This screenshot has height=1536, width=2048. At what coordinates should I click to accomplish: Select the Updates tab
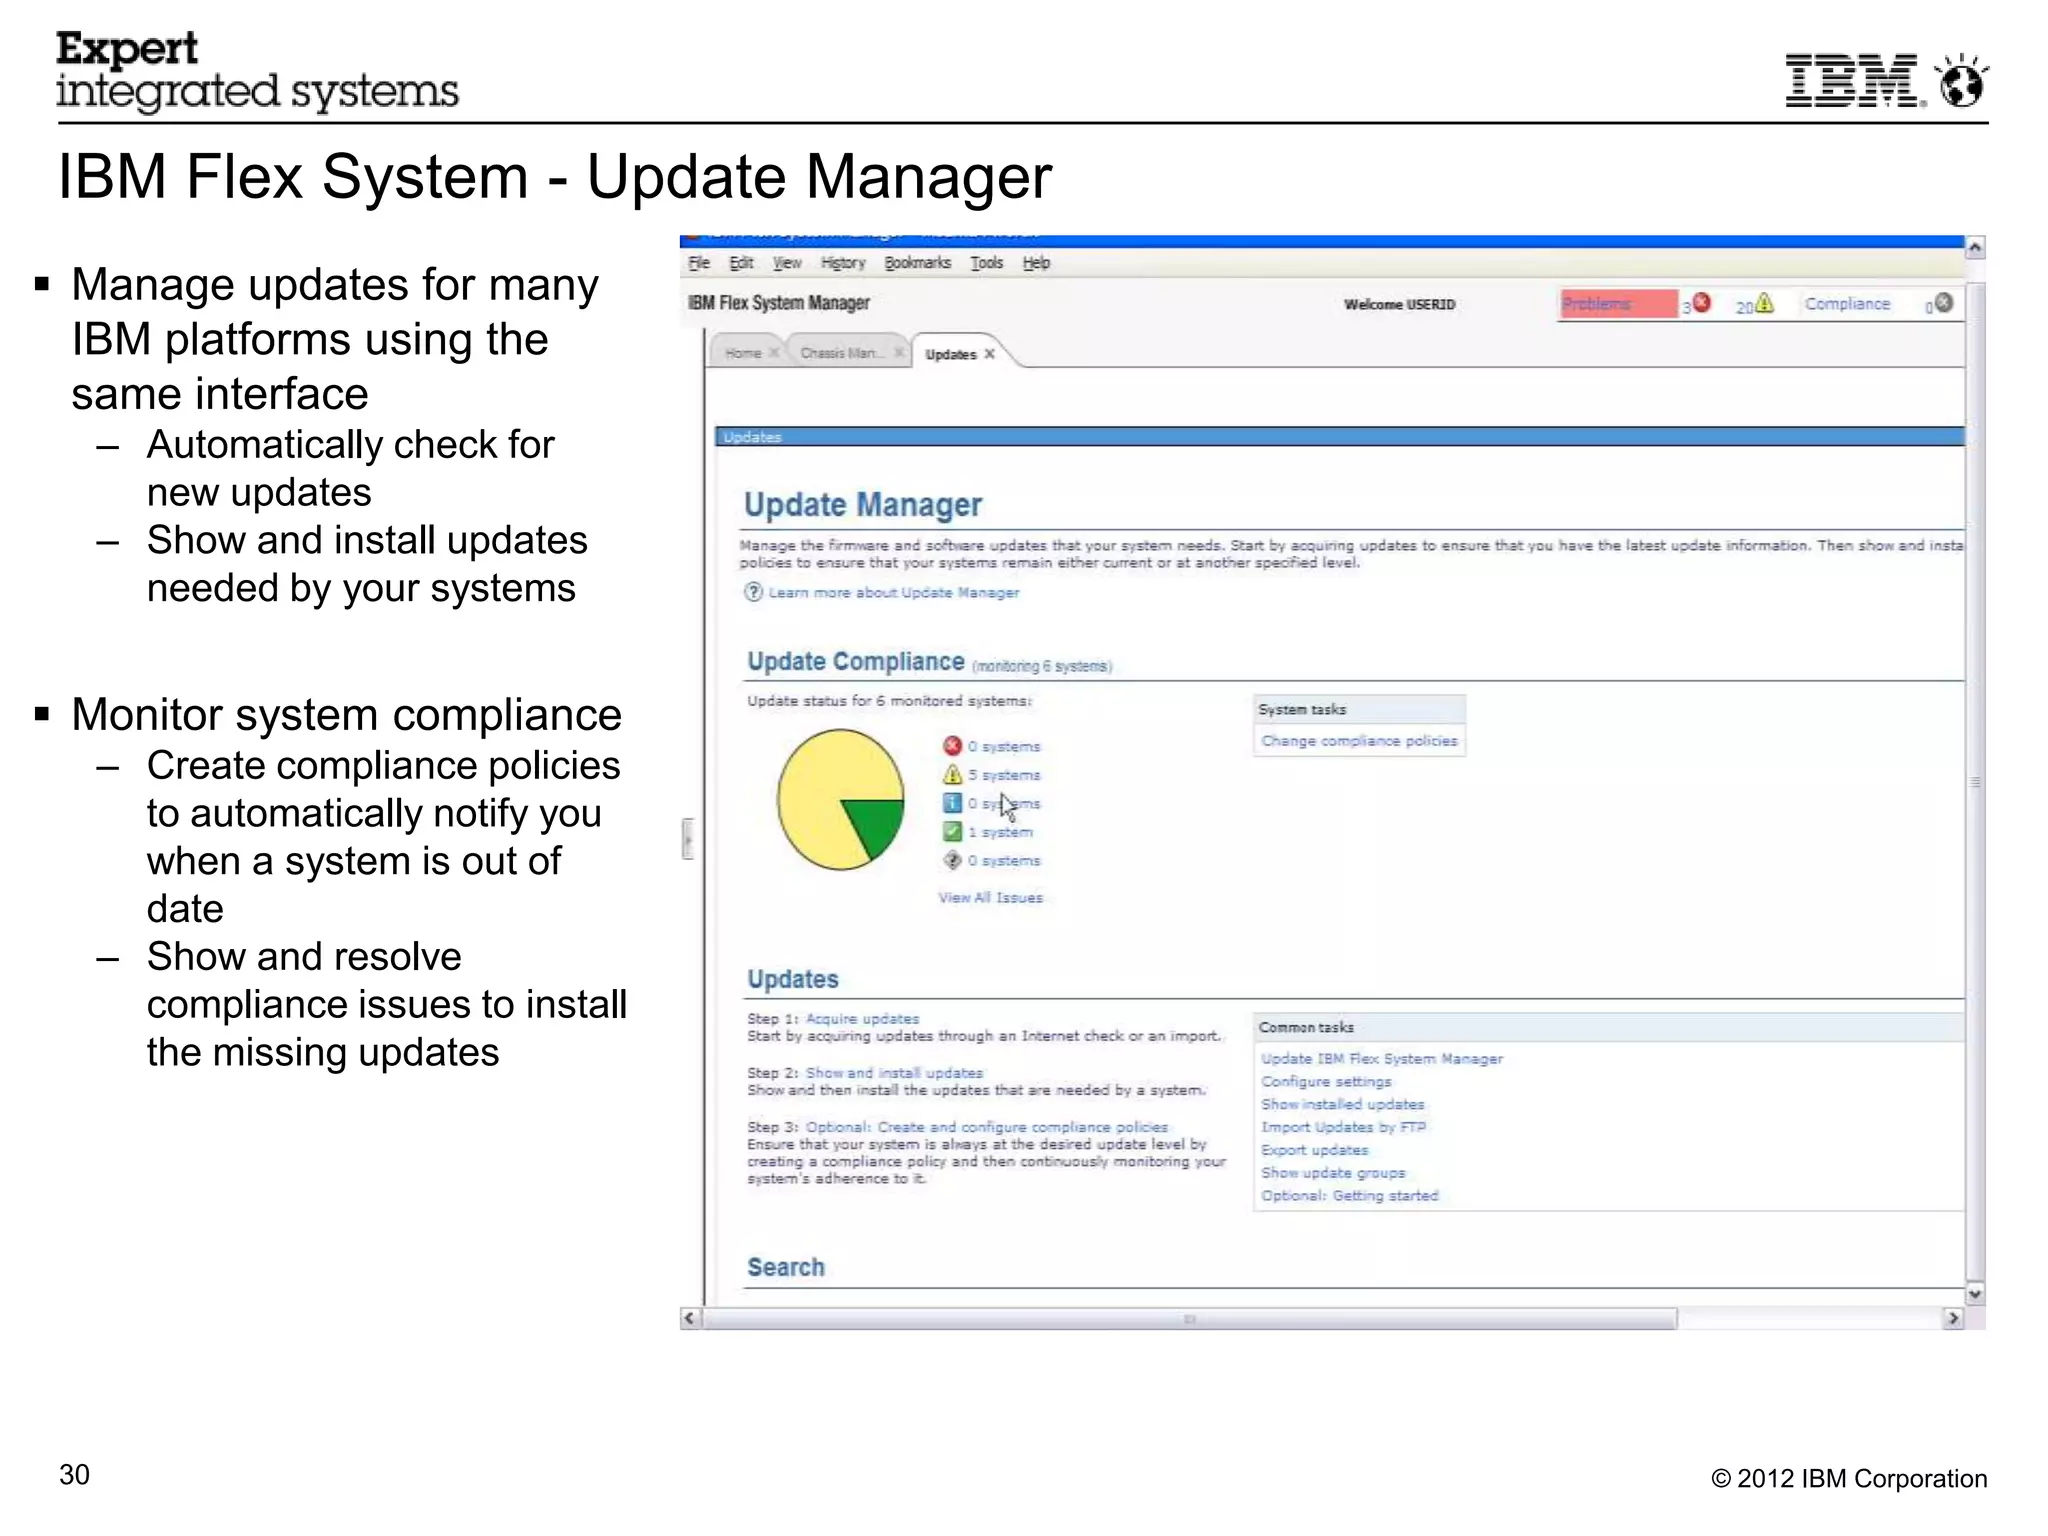pyautogui.click(x=950, y=354)
